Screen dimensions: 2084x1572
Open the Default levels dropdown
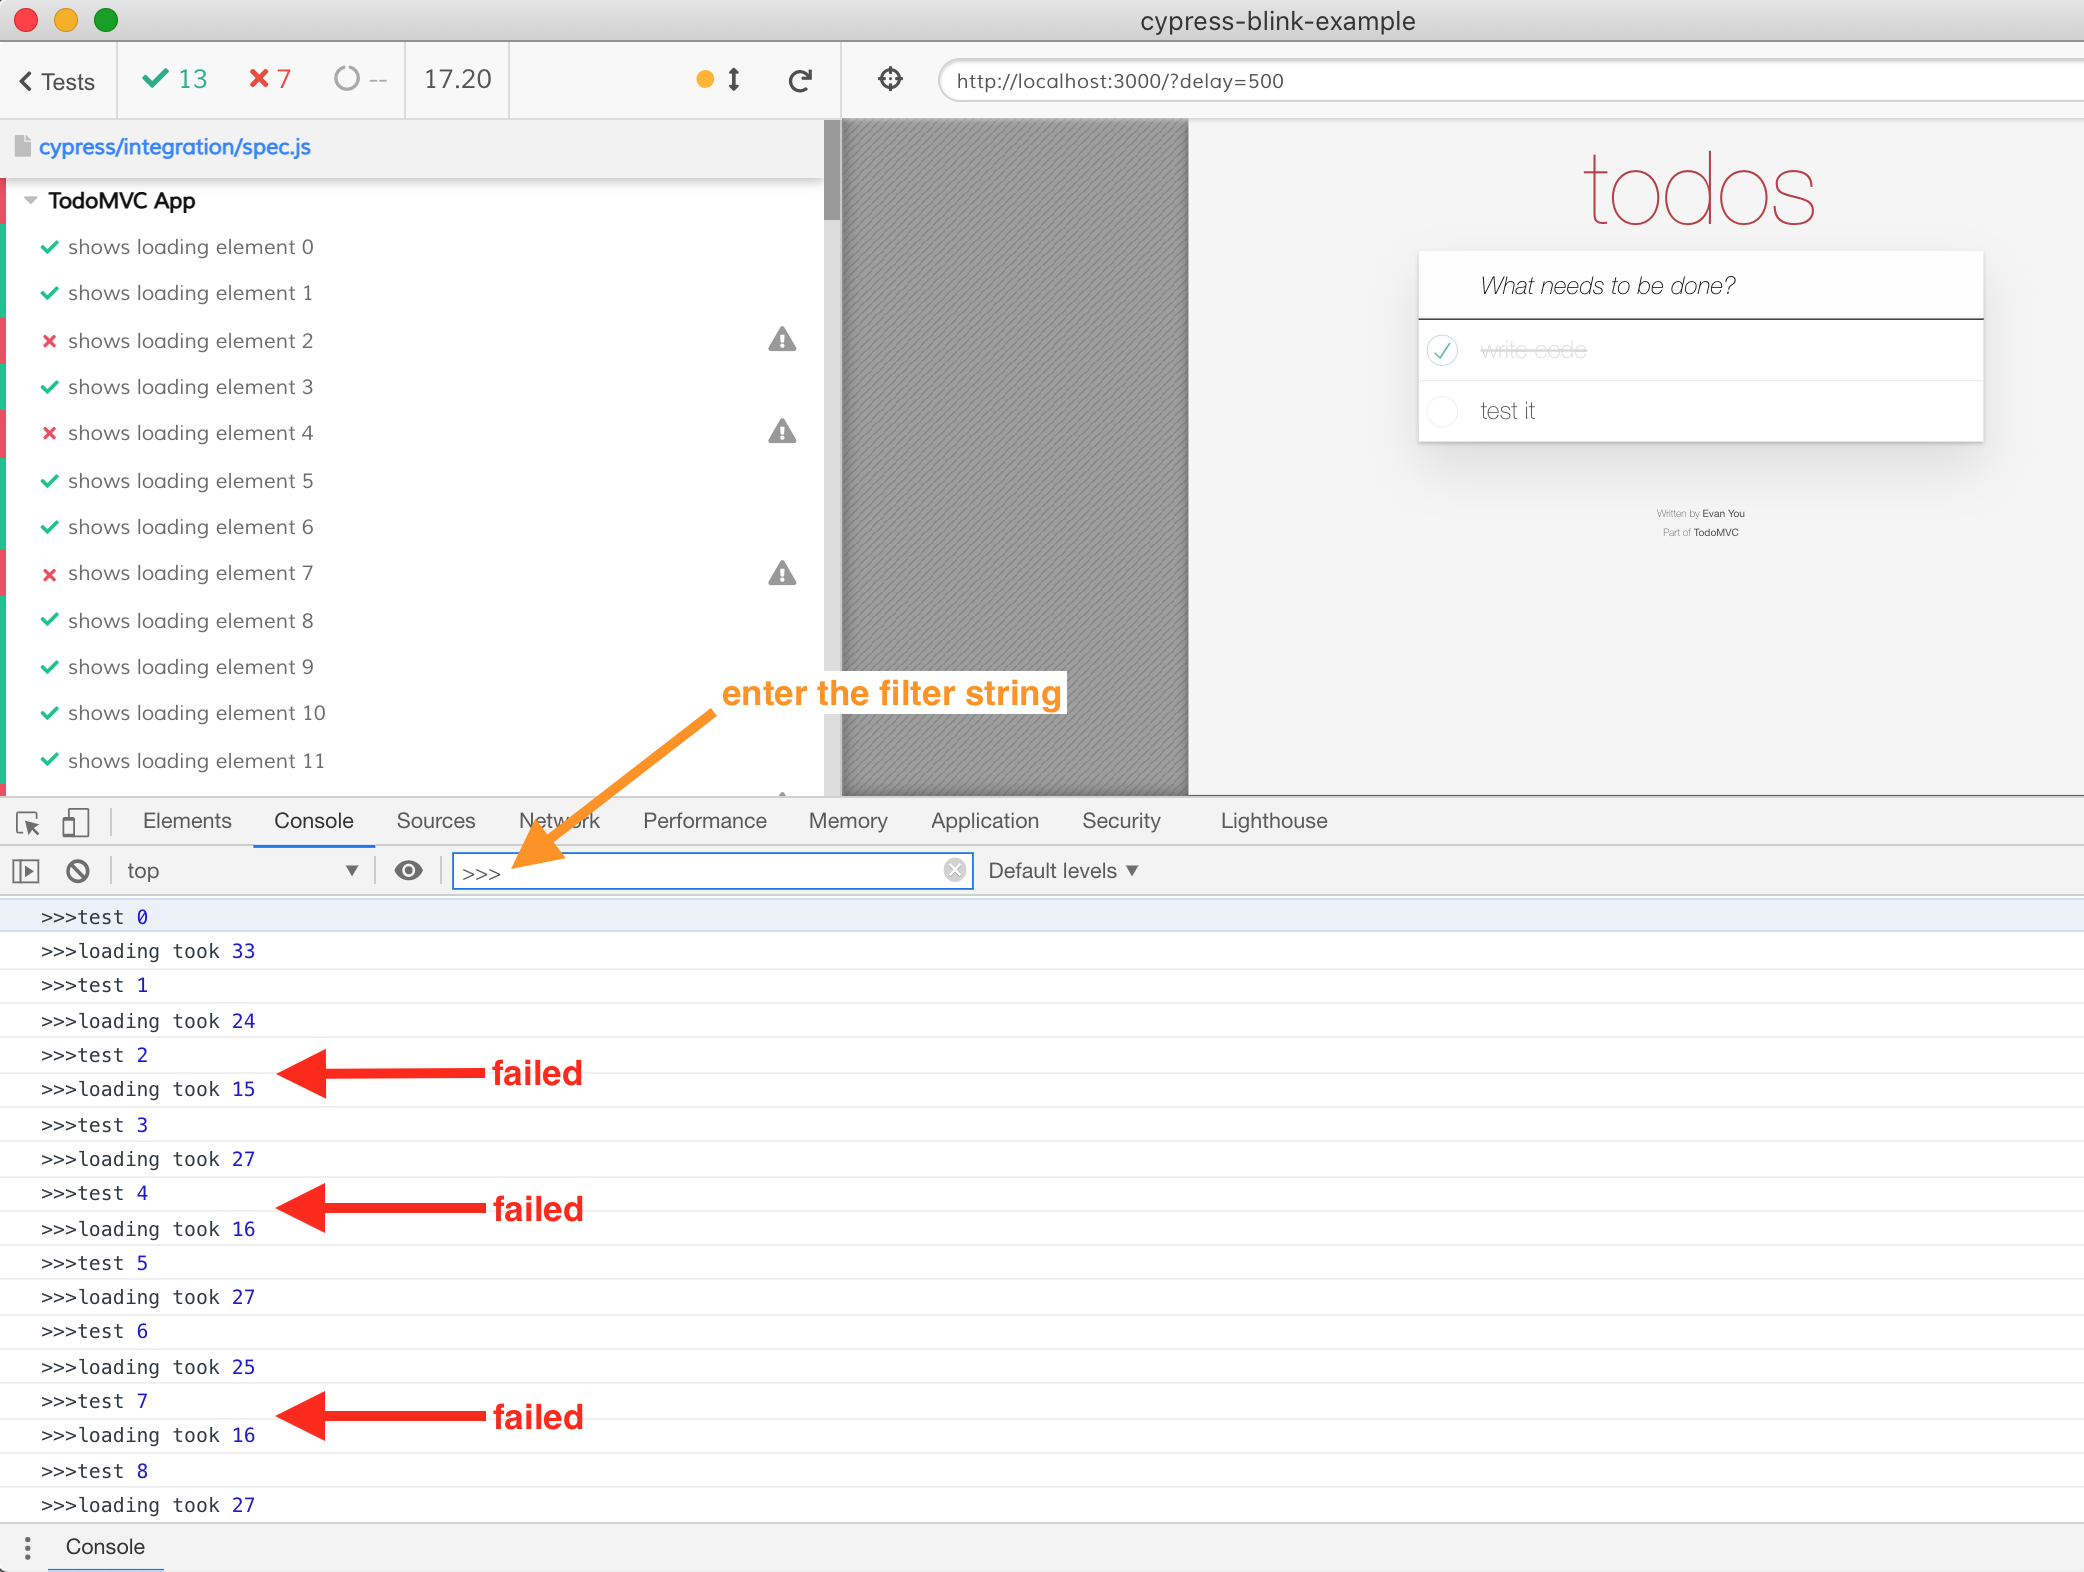[x=1063, y=871]
